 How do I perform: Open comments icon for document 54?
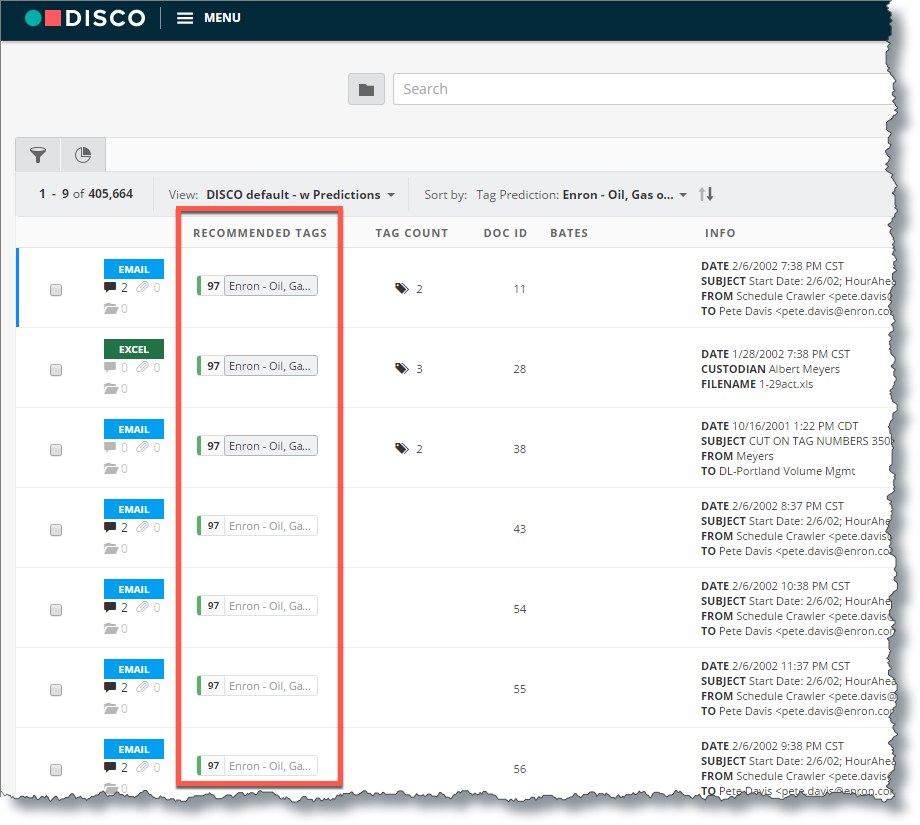pos(110,607)
